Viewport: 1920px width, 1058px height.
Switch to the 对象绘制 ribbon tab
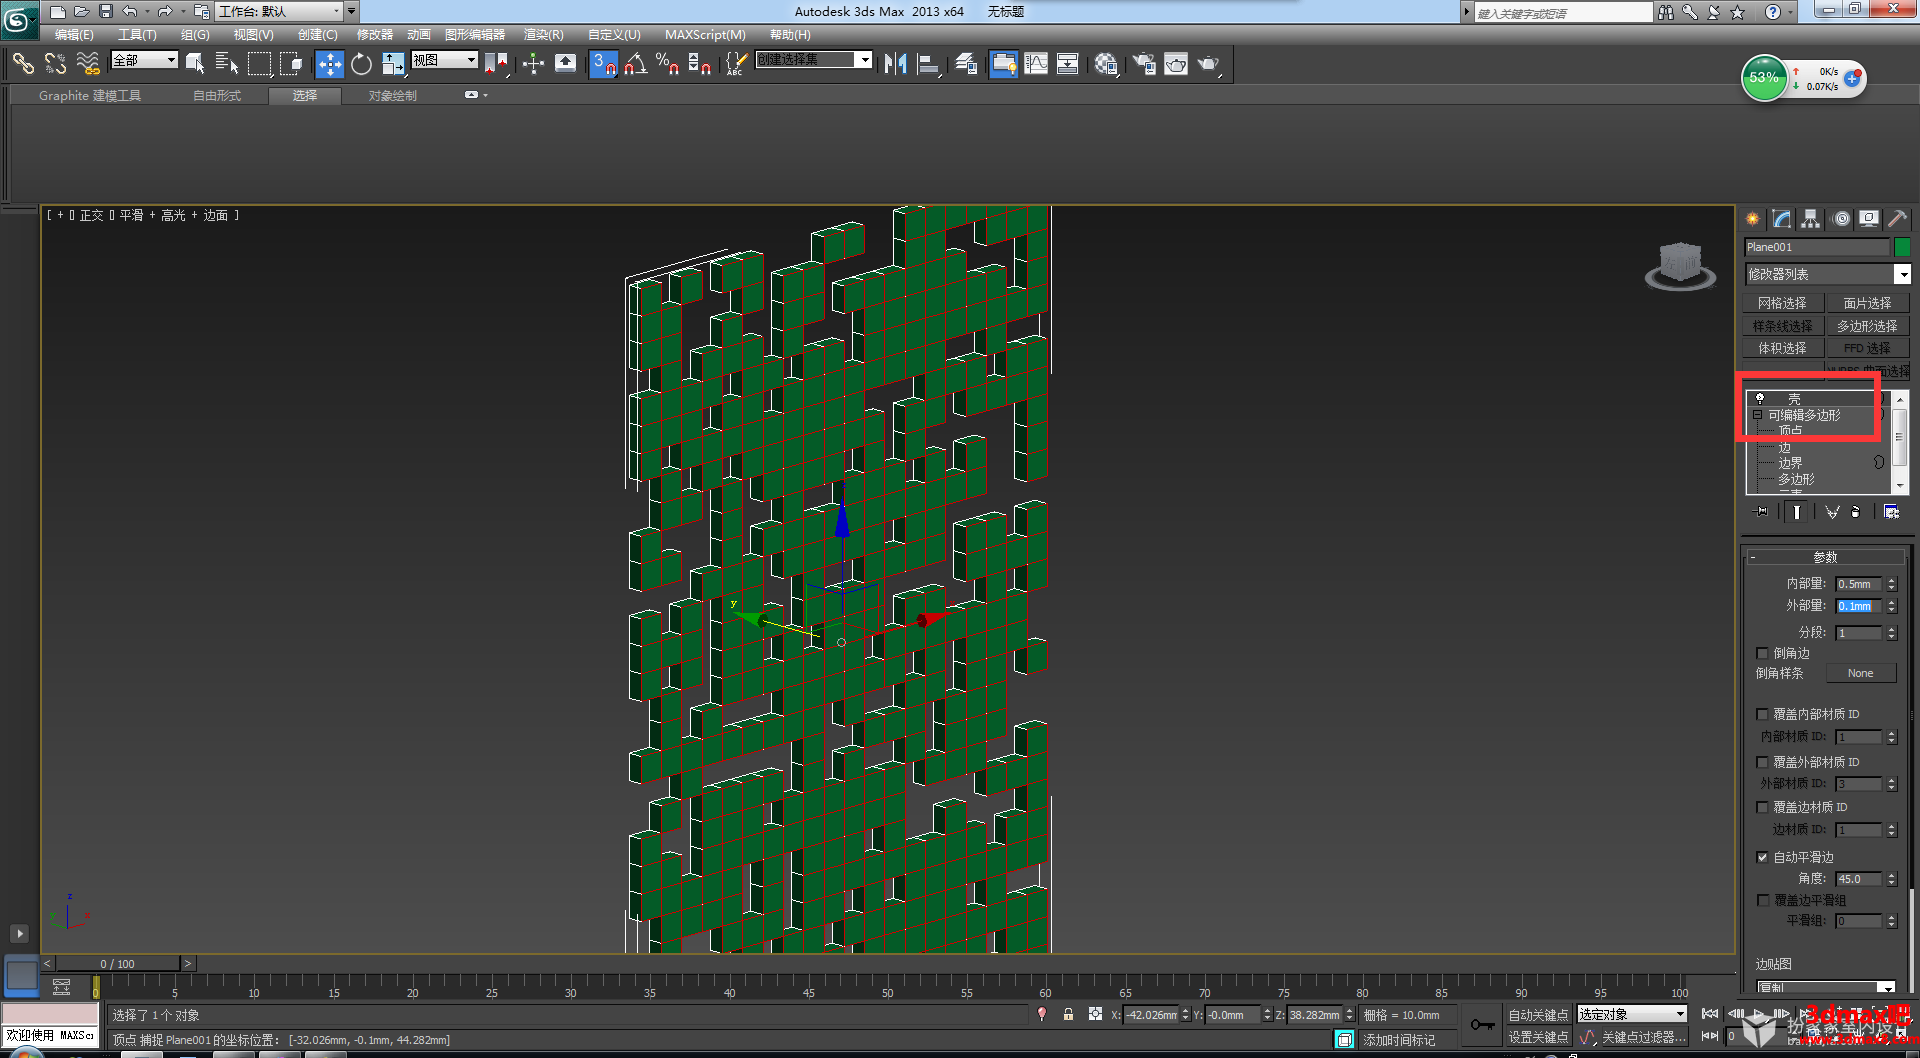coord(392,96)
